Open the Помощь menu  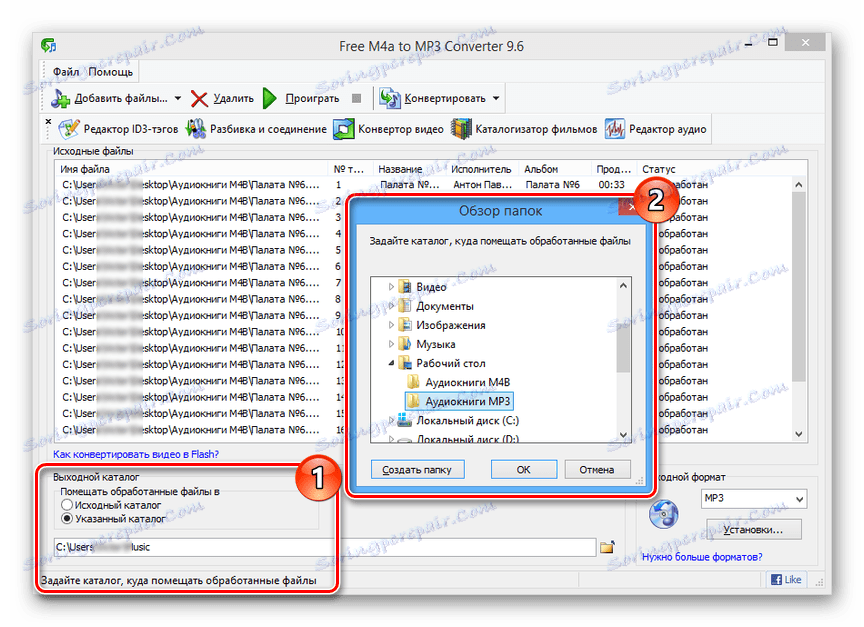click(x=111, y=72)
